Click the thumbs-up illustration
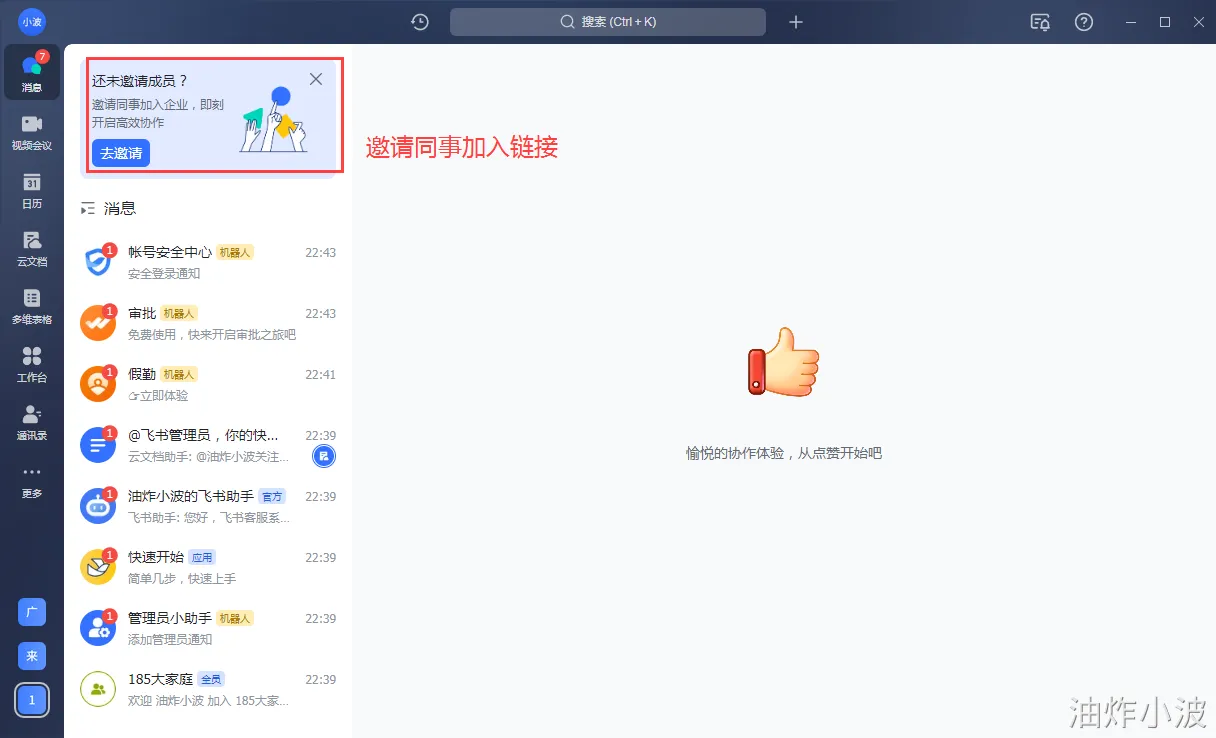The image size is (1216, 738). click(x=783, y=361)
